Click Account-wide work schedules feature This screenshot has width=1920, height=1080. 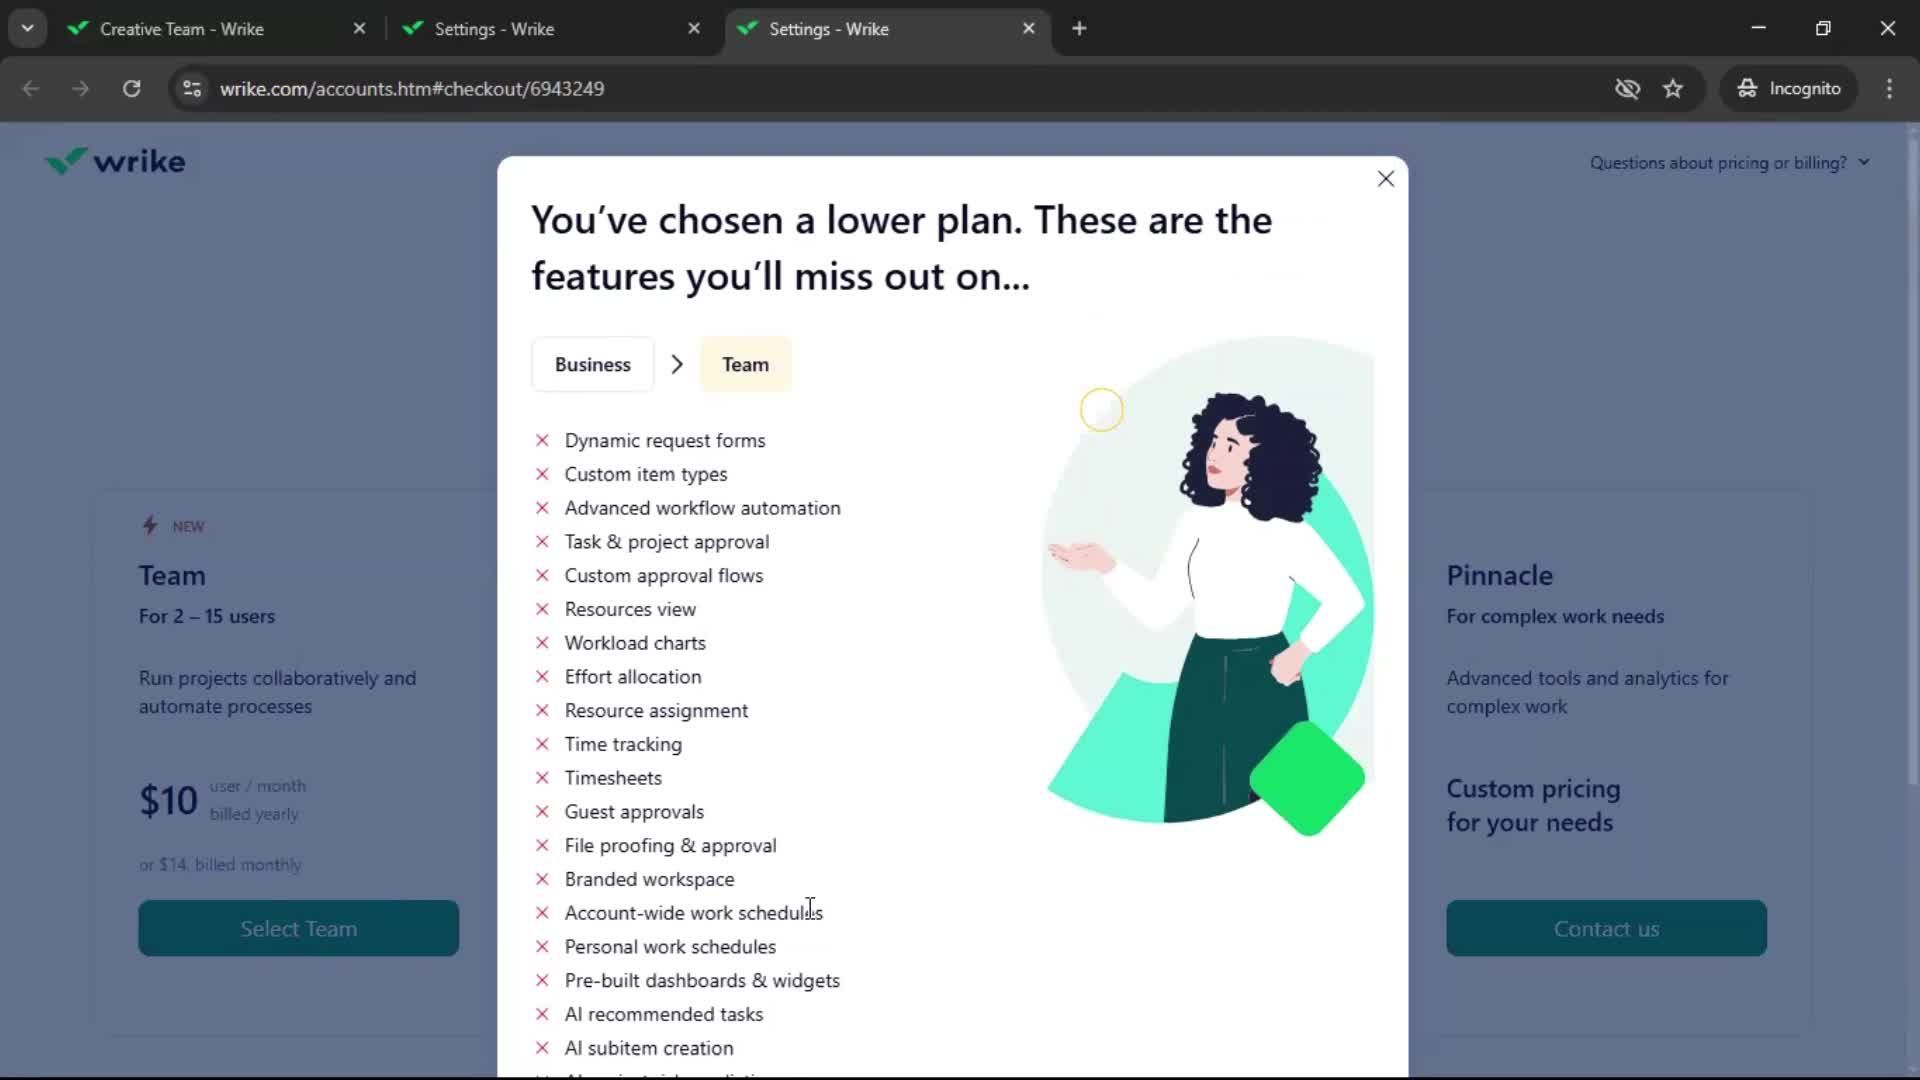693,913
